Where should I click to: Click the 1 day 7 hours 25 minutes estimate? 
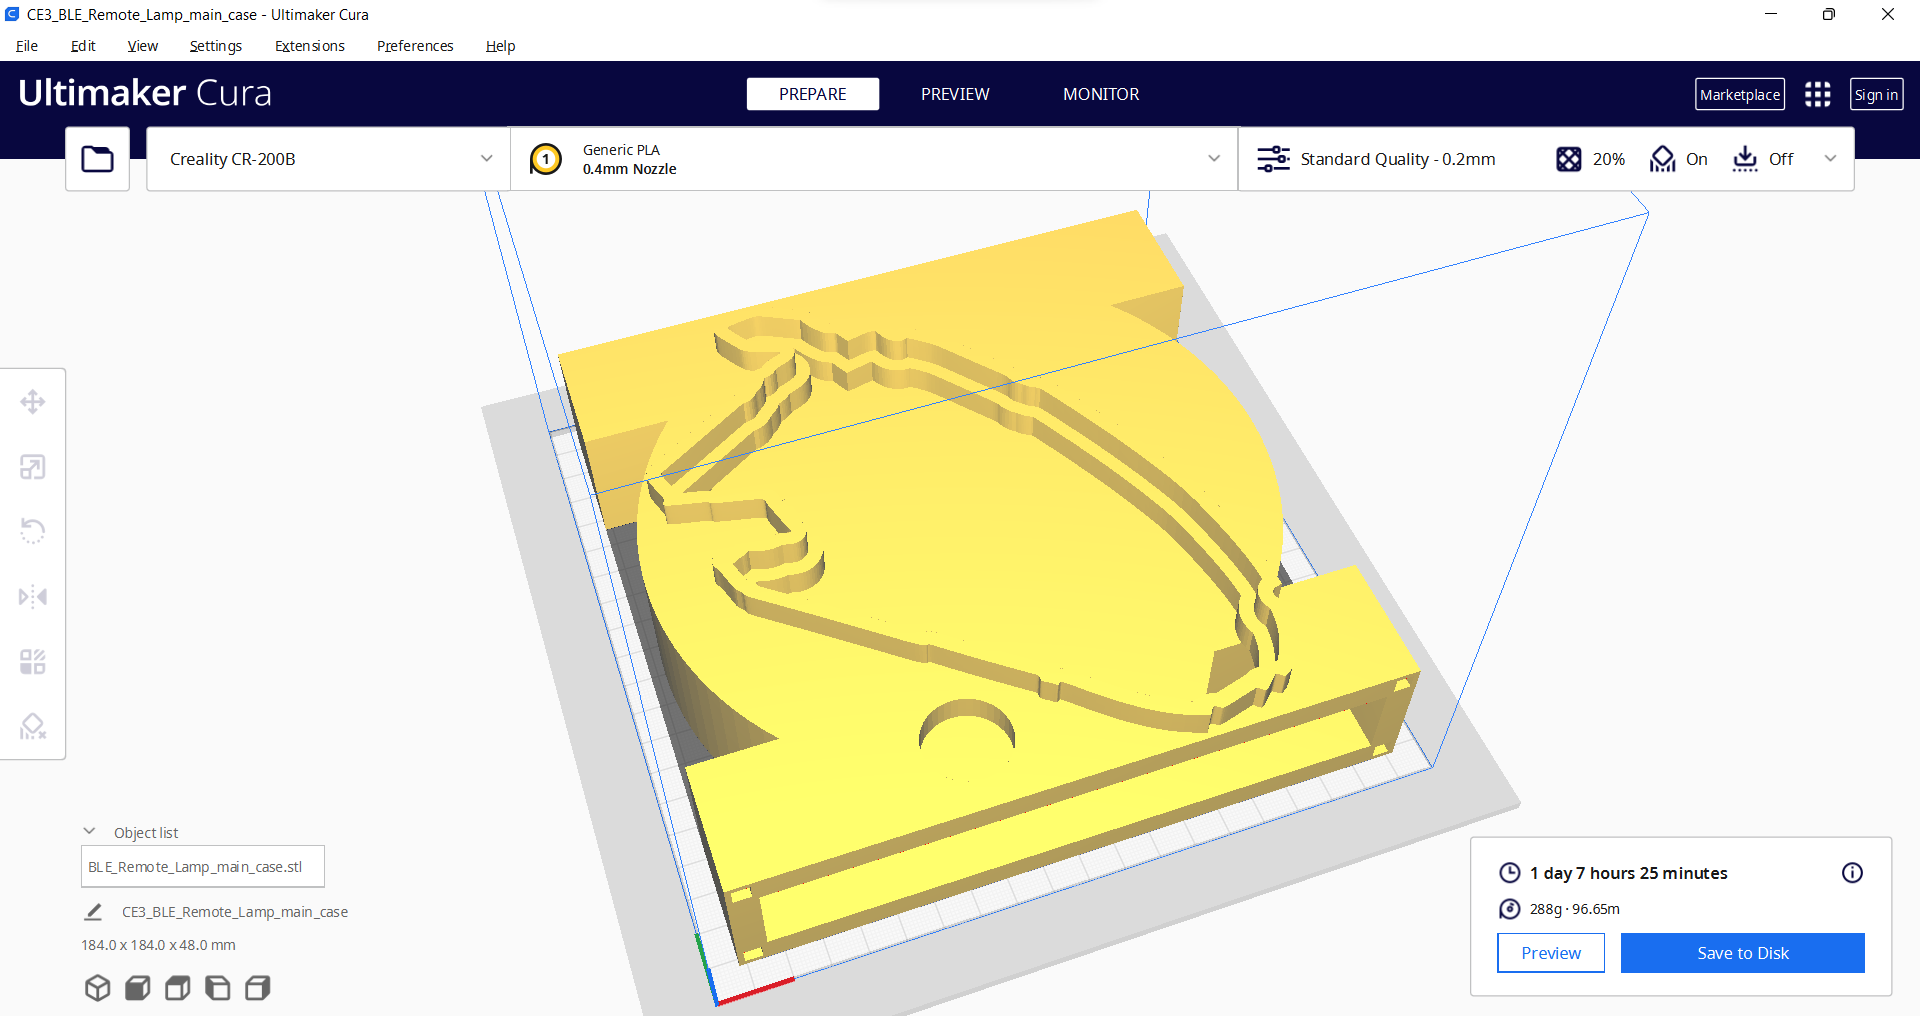1629,873
